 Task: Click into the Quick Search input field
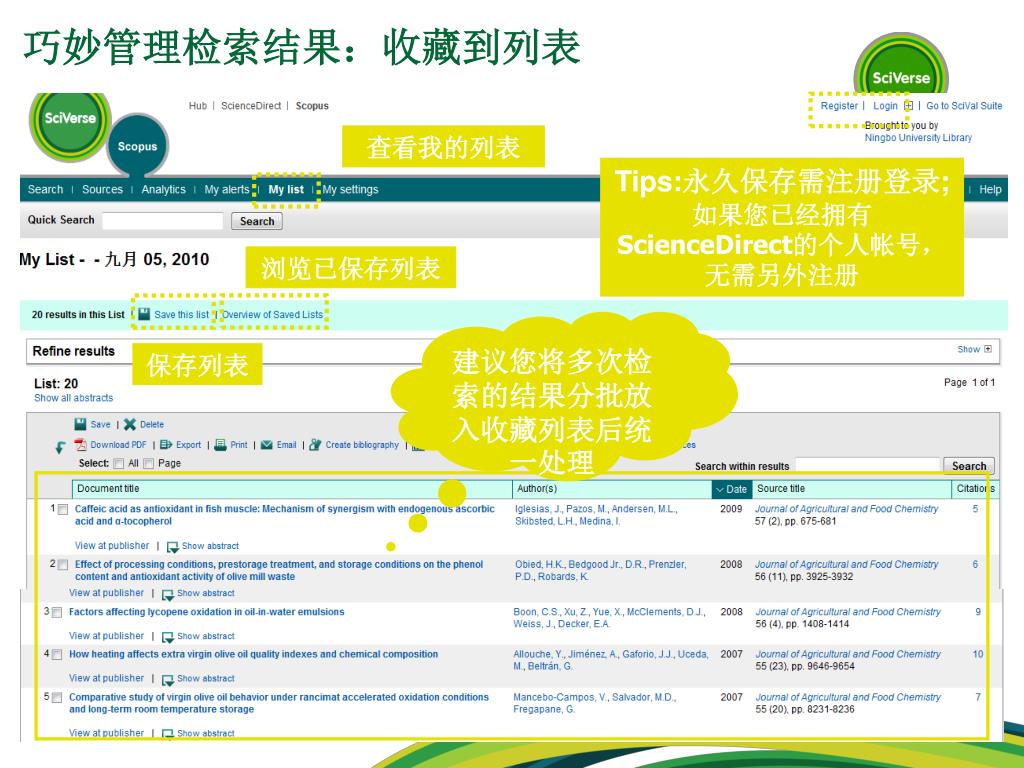coord(163,221)
